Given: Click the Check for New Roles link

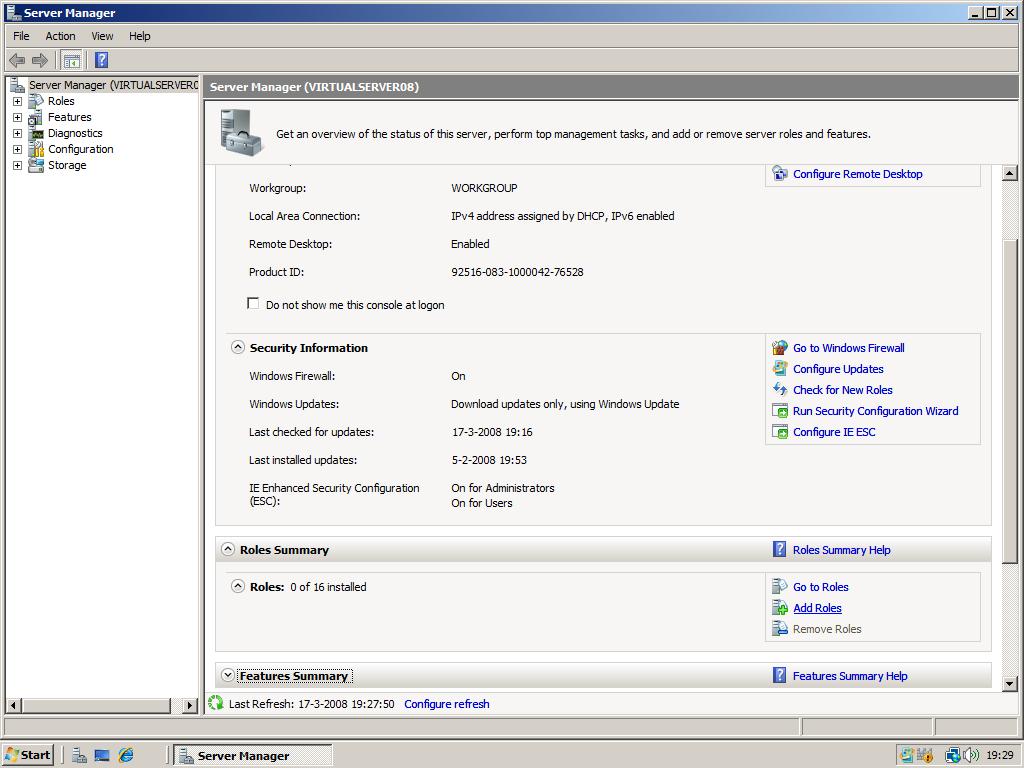Looking at the screenshot, I should (x=842, y=389).
